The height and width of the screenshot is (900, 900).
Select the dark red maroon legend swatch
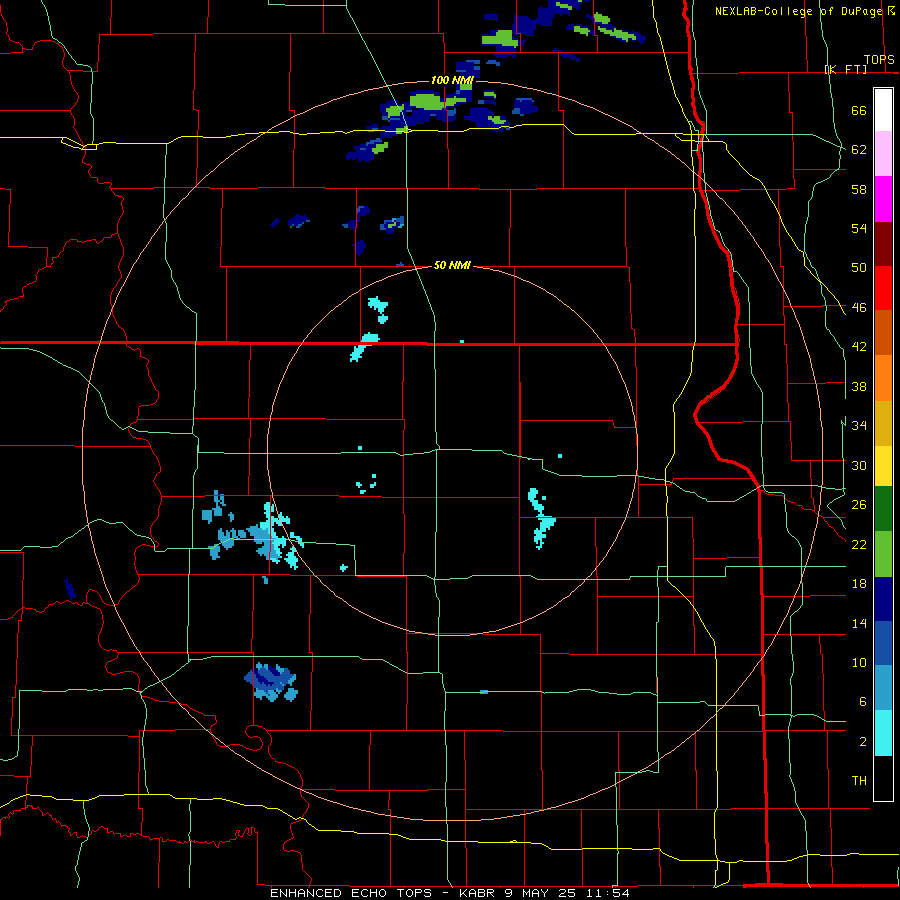[883, 244]
